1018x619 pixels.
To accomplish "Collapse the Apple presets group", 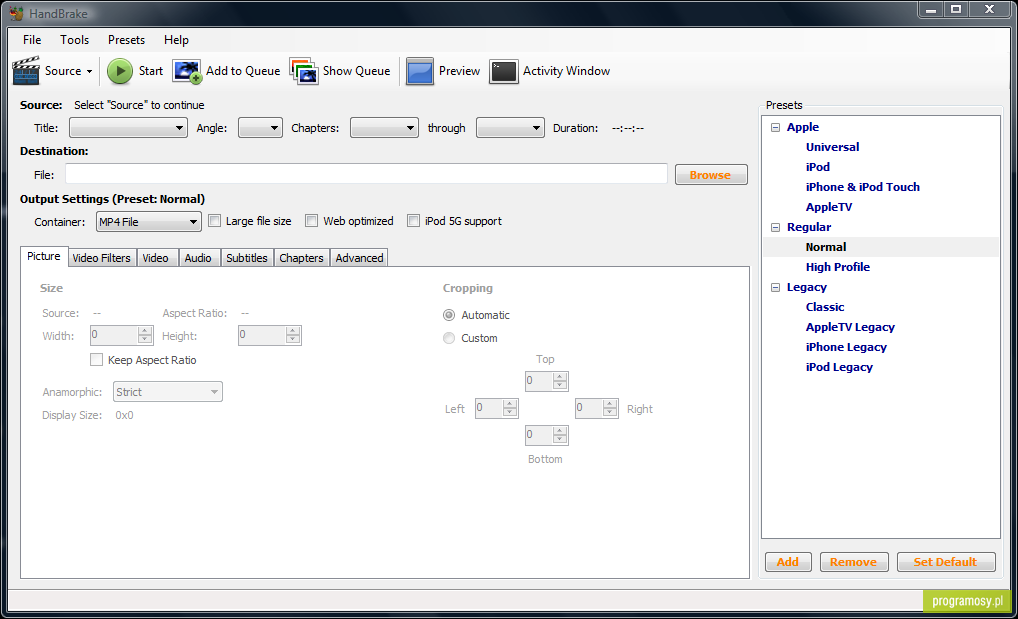I will coord(775,127).
